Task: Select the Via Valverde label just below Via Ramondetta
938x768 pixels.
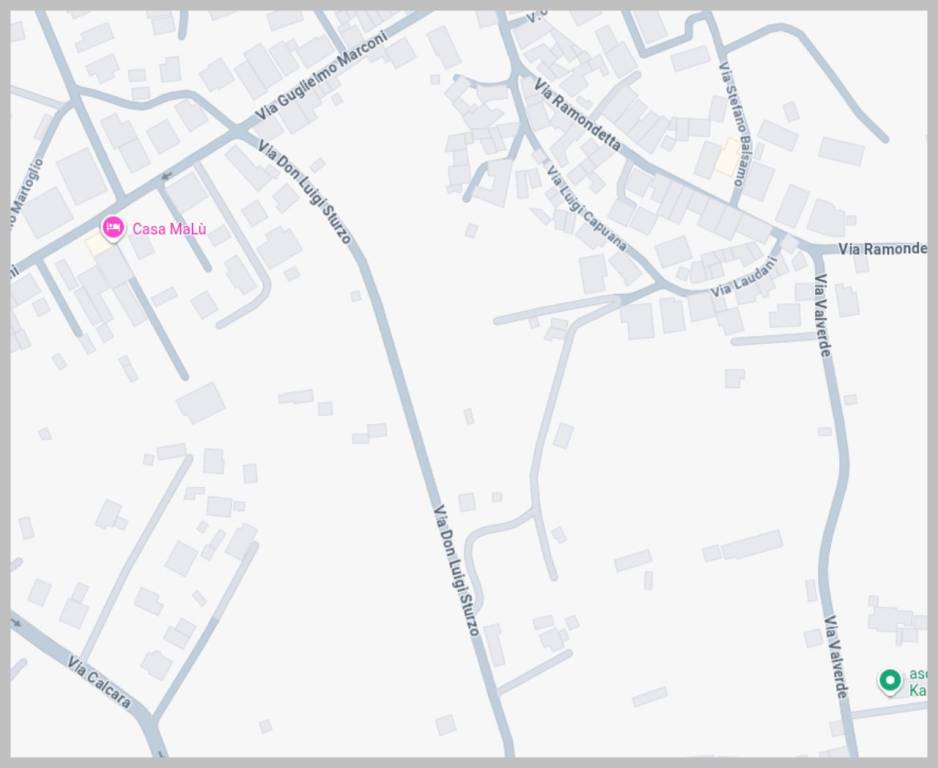Action: coord(823,315)
